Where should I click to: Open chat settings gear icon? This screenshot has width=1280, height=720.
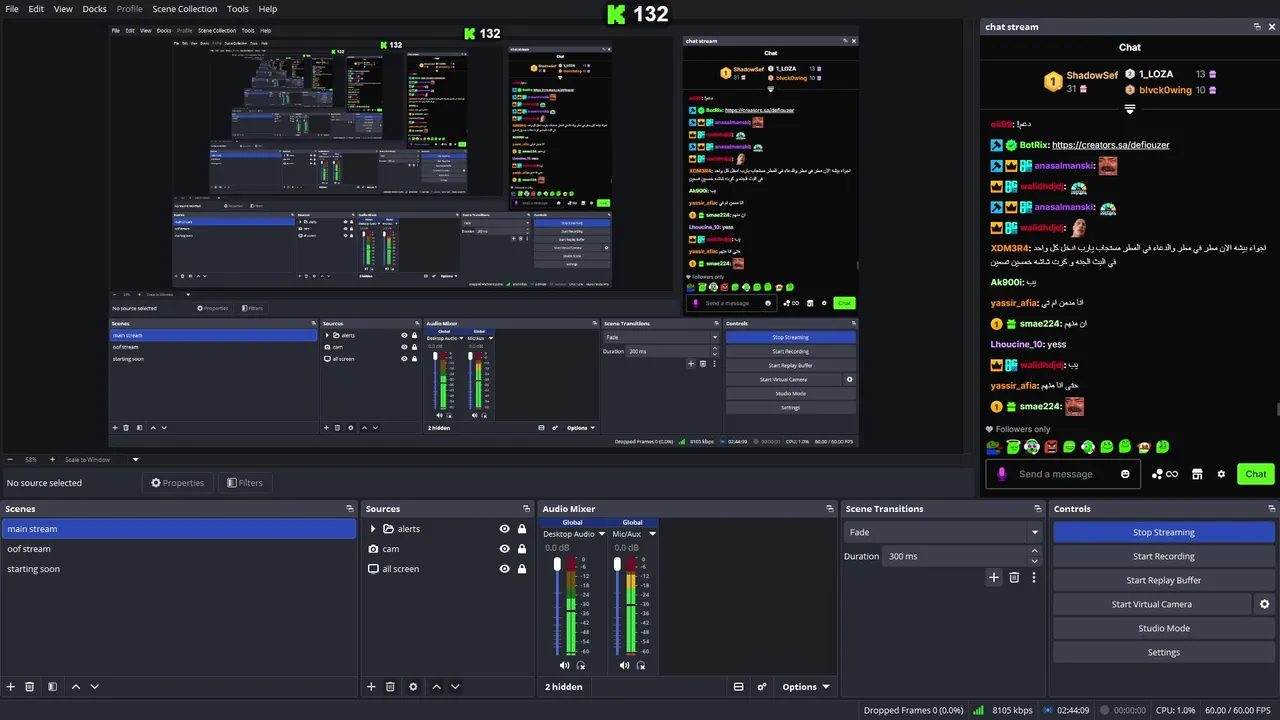coord(1221,474)
